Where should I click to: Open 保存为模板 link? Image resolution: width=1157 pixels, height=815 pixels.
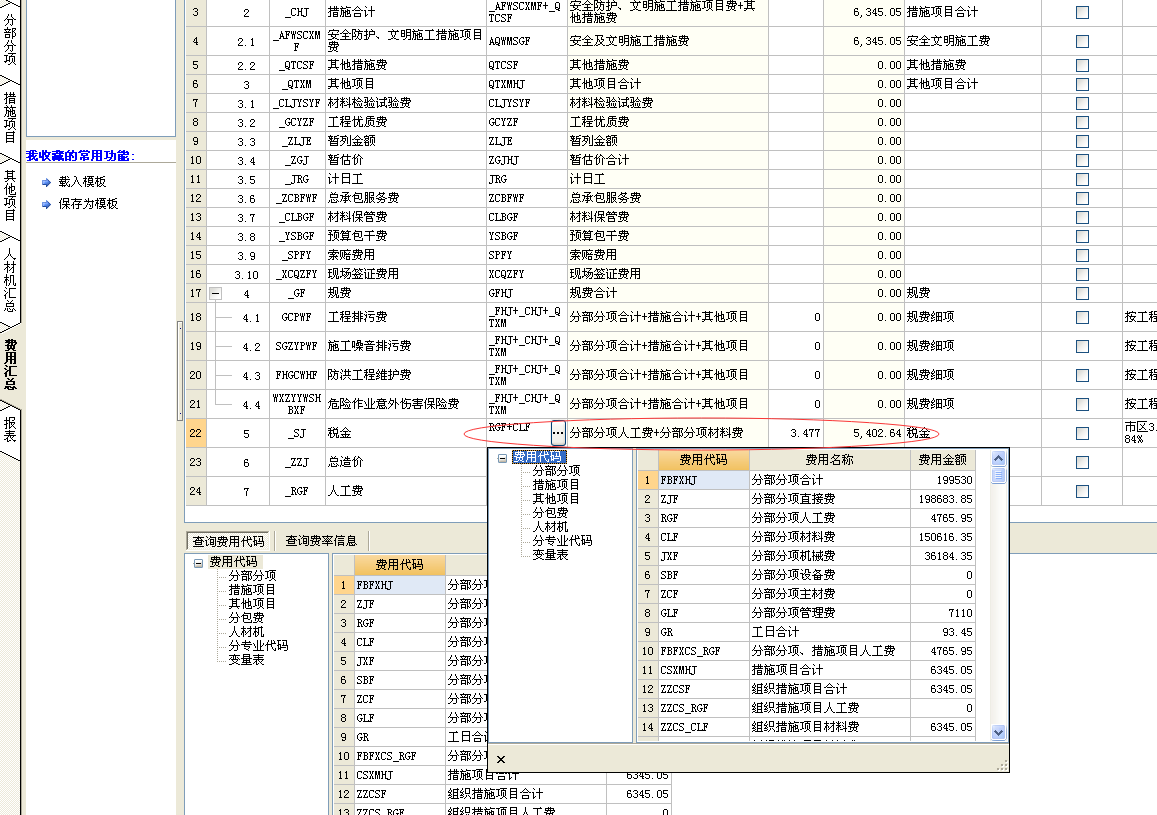[x=88, y=204]
